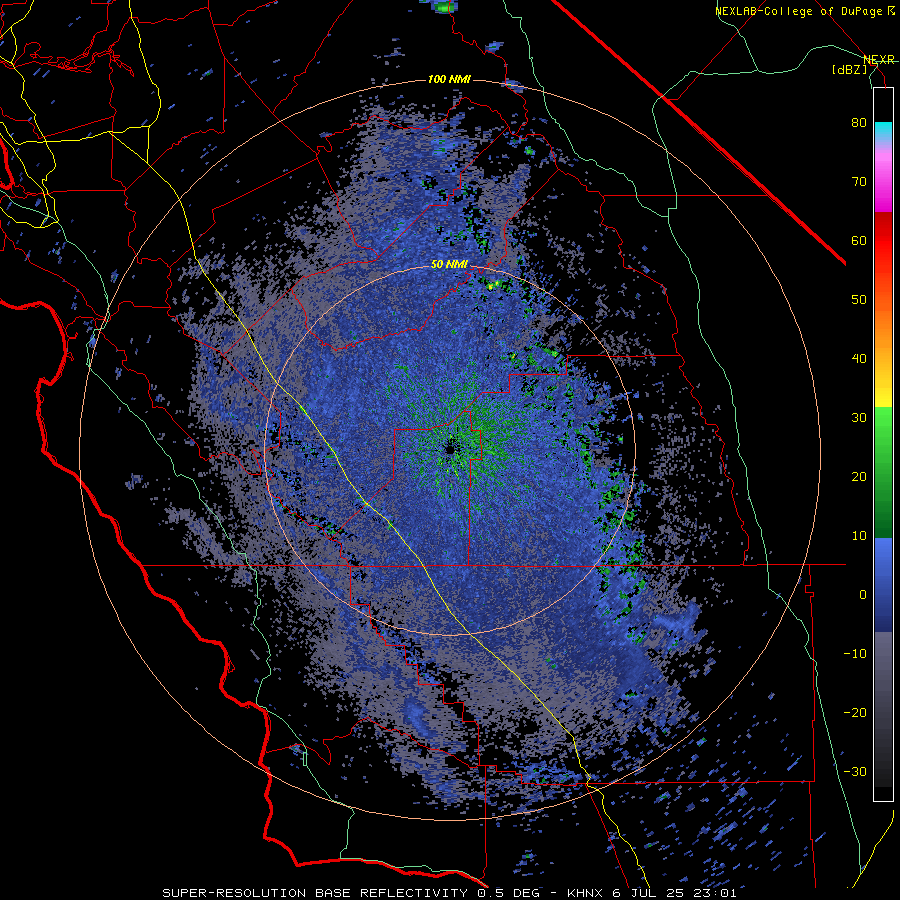Click the "[dBZ]" unit label
Screen dimensions: 900x900
pos(849,69)
